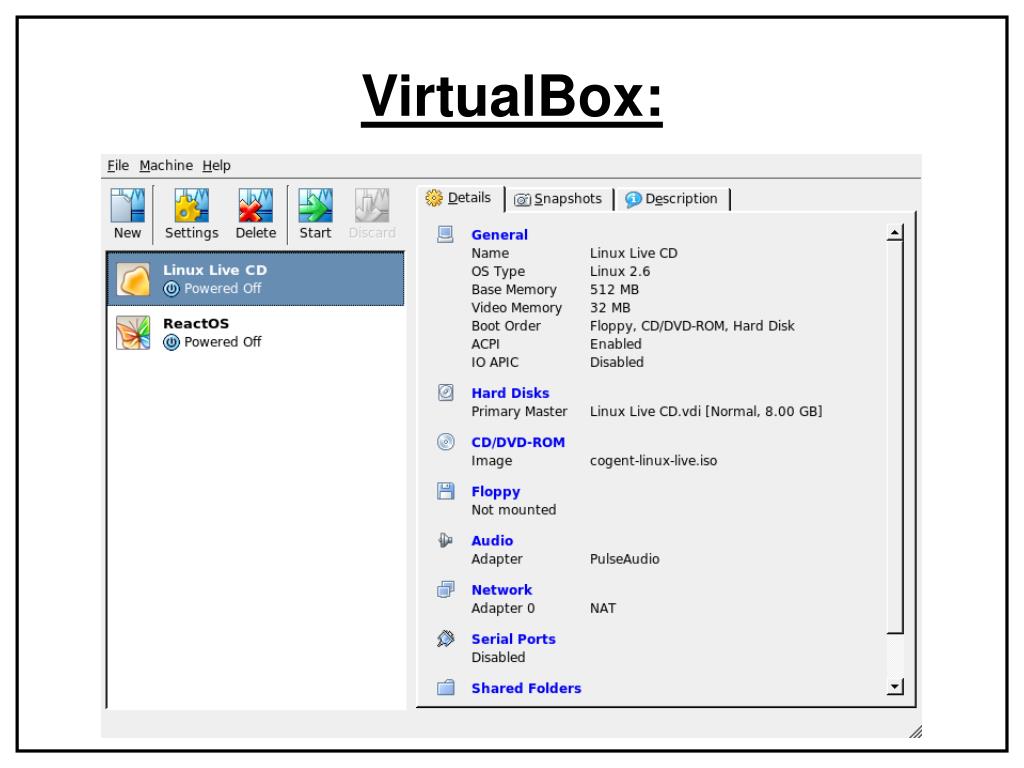The image size is (1024, 768).
Task: Click the ACPI 'Enabled' value
Action: click(616, 344)
